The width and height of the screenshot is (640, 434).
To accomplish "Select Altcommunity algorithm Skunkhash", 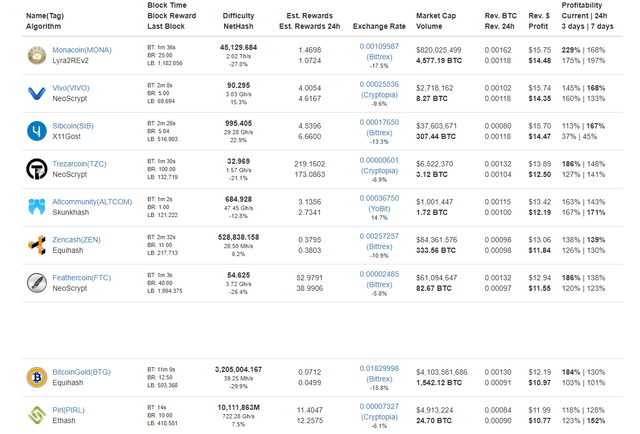I will coord(71,212).
